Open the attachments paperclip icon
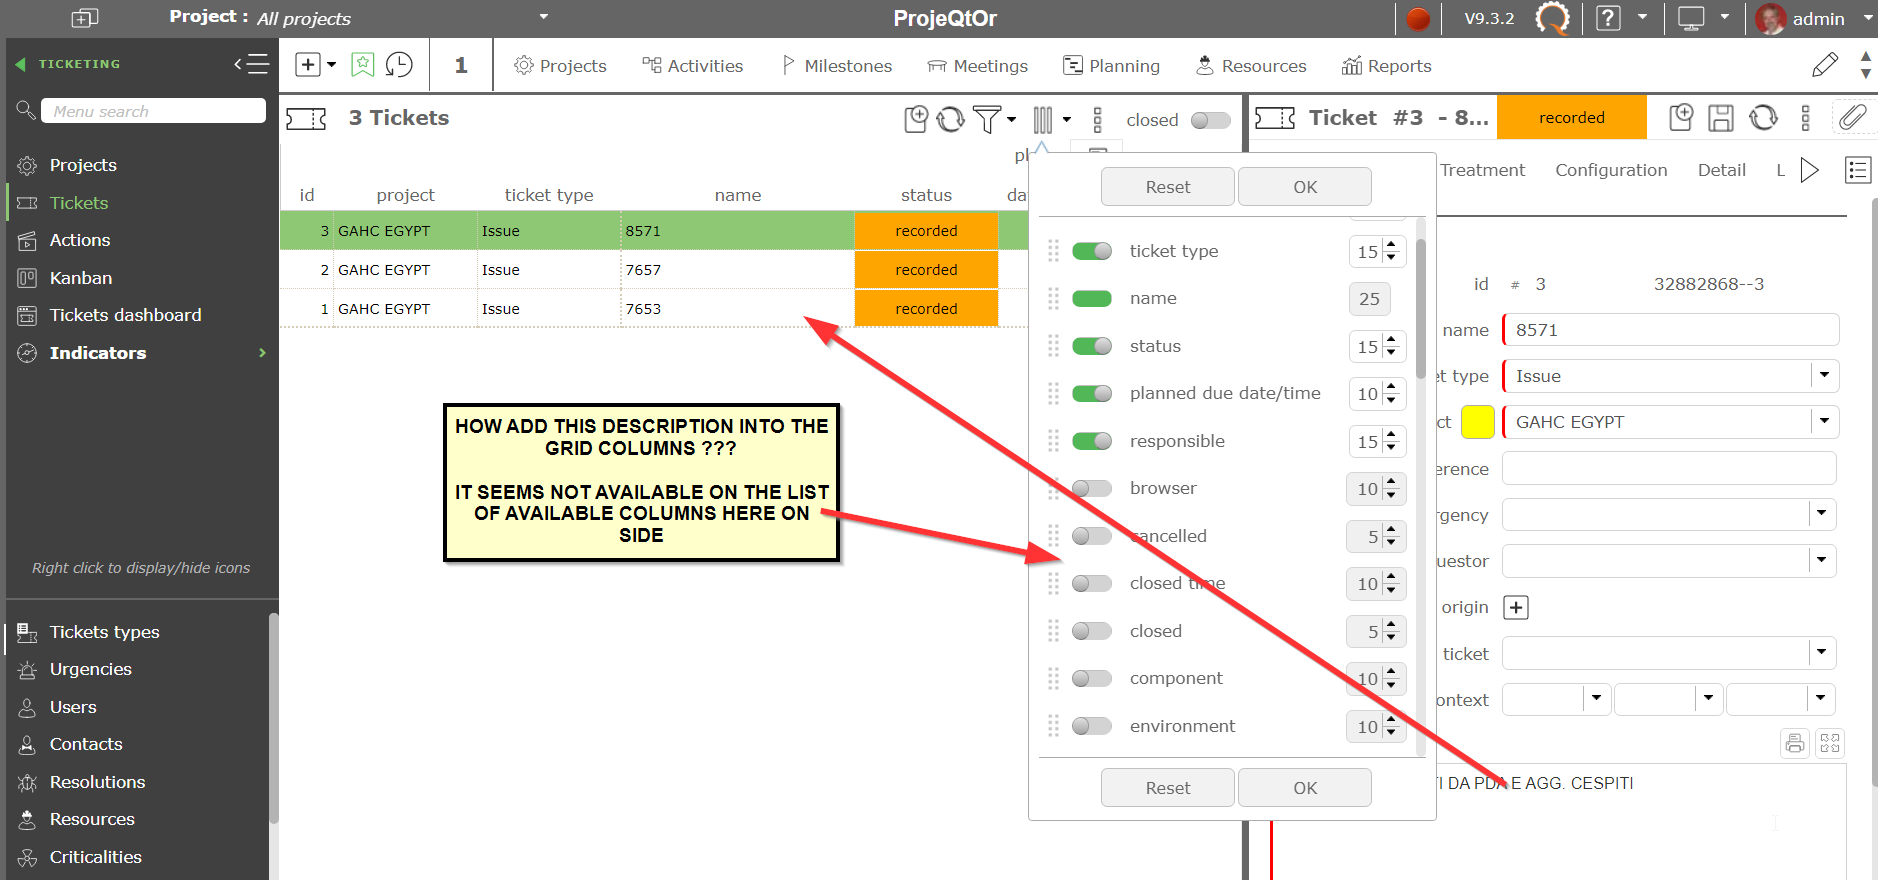Screen dimensions: 1878x880 (1852, 118)
